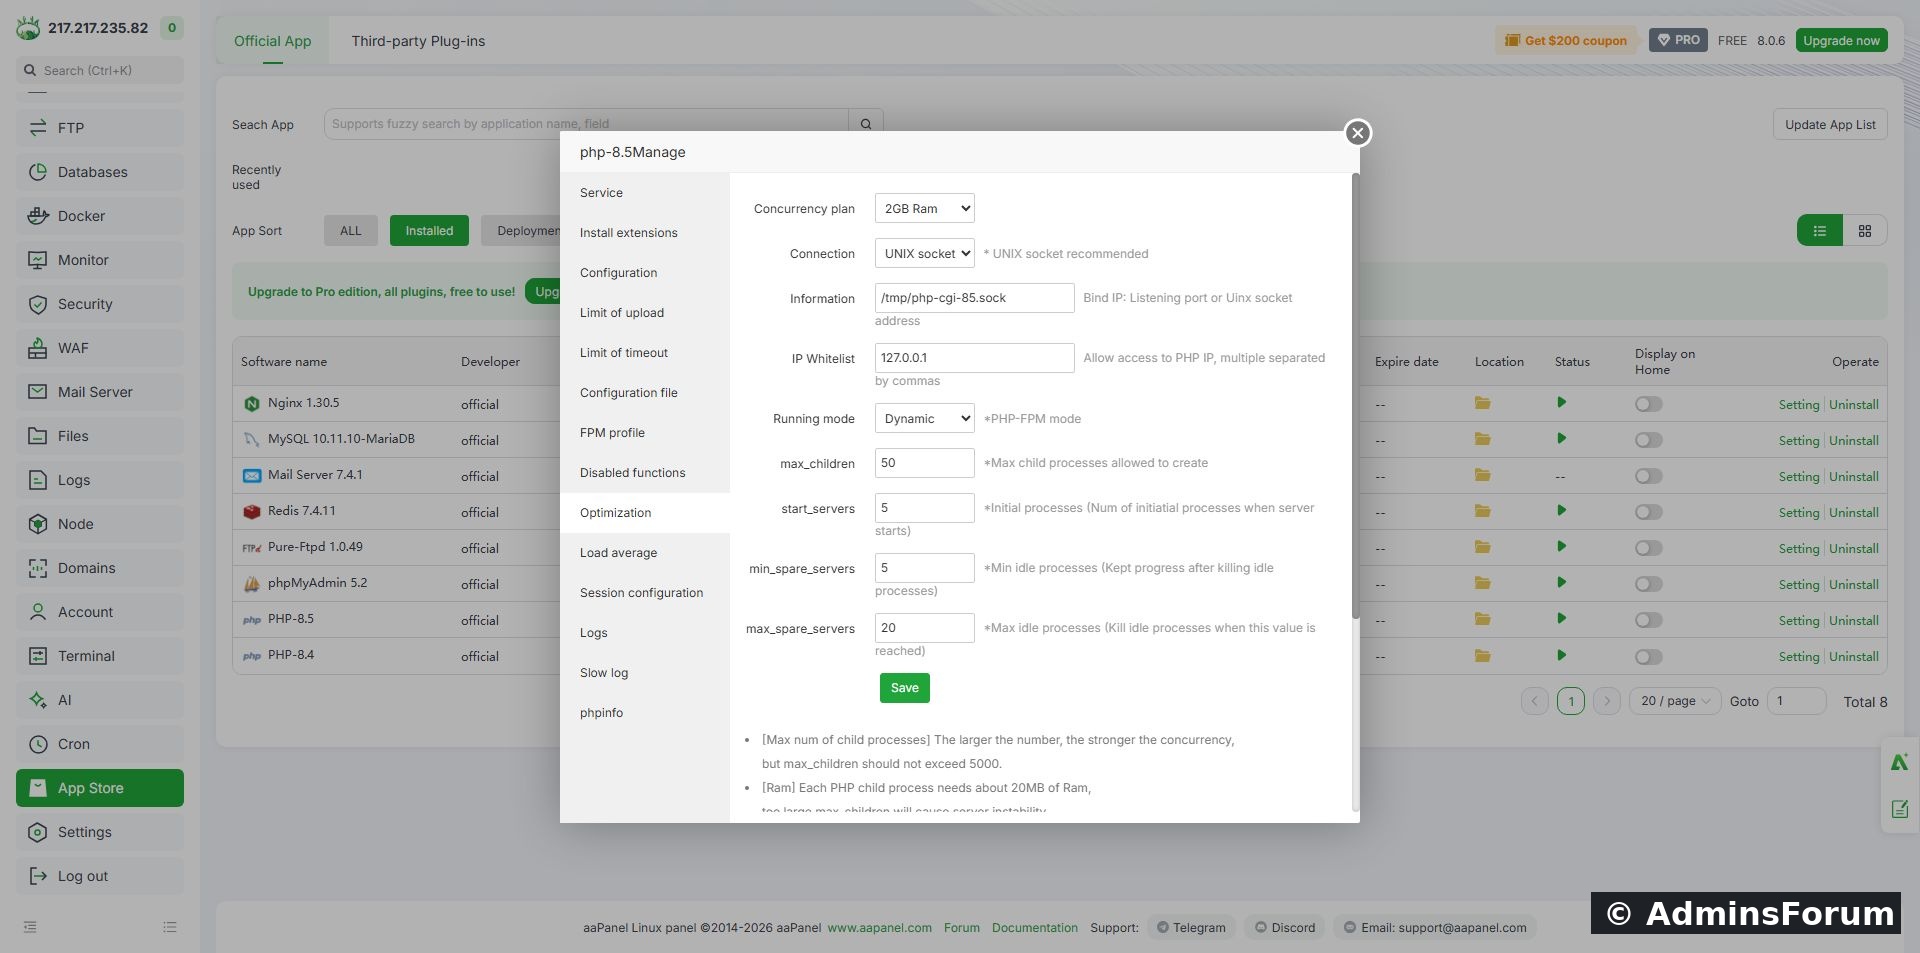Image resolution: width=1920 pixels, height=953 pixels.
Task: Click the Redis status play icon
Action: coord(1561,511)
